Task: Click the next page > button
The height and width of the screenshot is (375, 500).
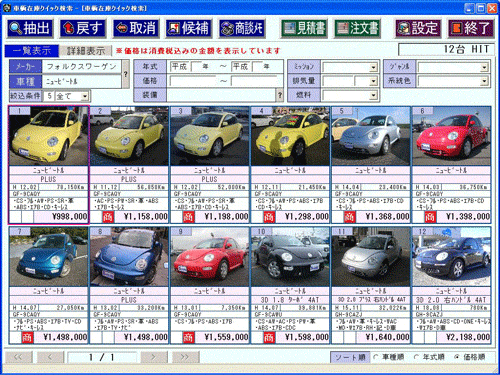Action: (154, 357)
